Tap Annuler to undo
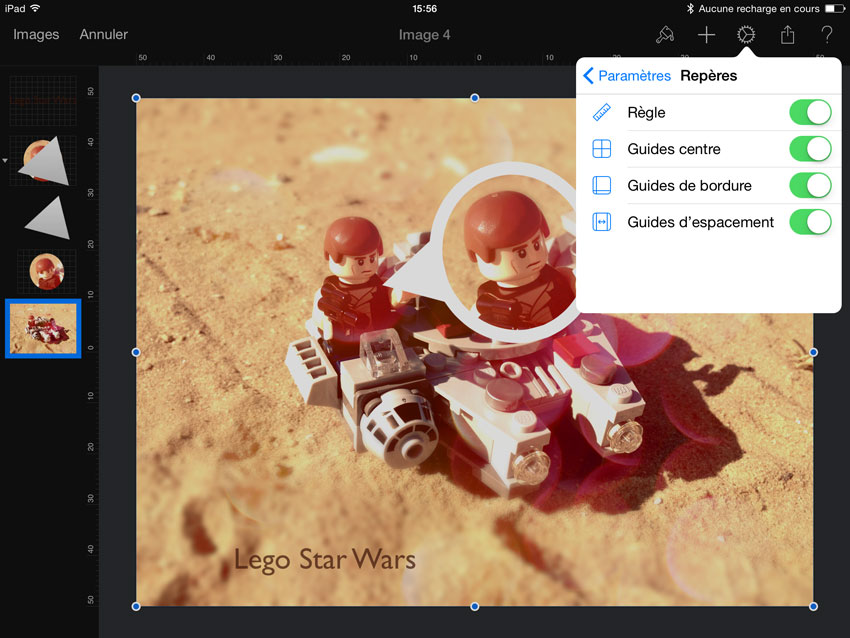Viewport: 850px width, 638px height. click(104, 34)
